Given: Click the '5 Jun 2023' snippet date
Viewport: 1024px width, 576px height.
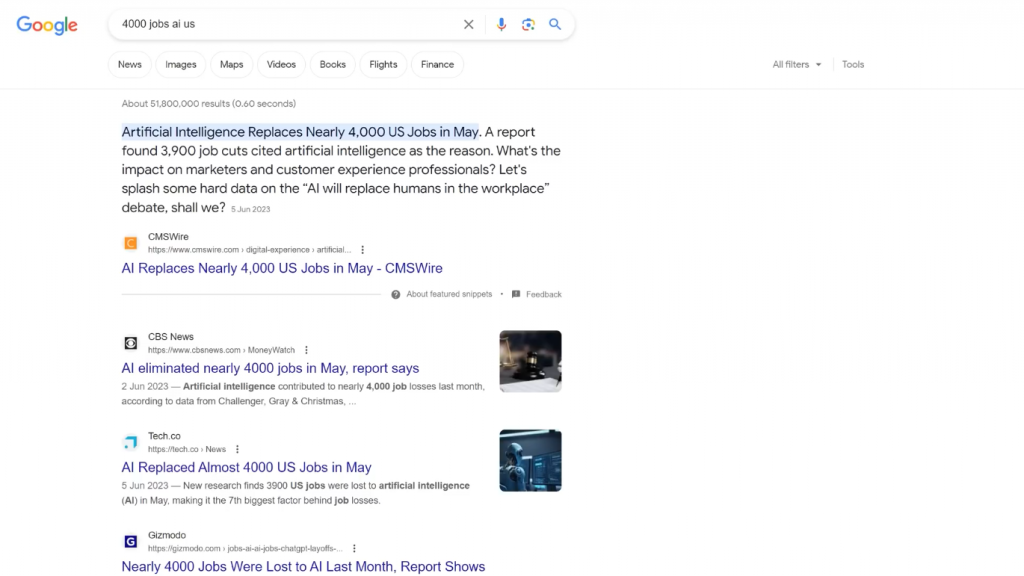Looking at the screenshot, I should (x=251, y=210).
